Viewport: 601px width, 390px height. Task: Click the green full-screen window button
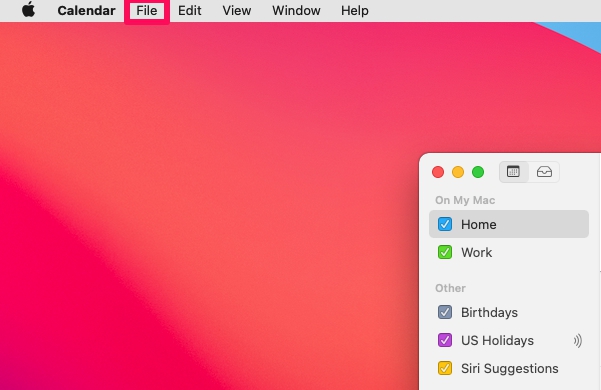click(x=478, y=172)
